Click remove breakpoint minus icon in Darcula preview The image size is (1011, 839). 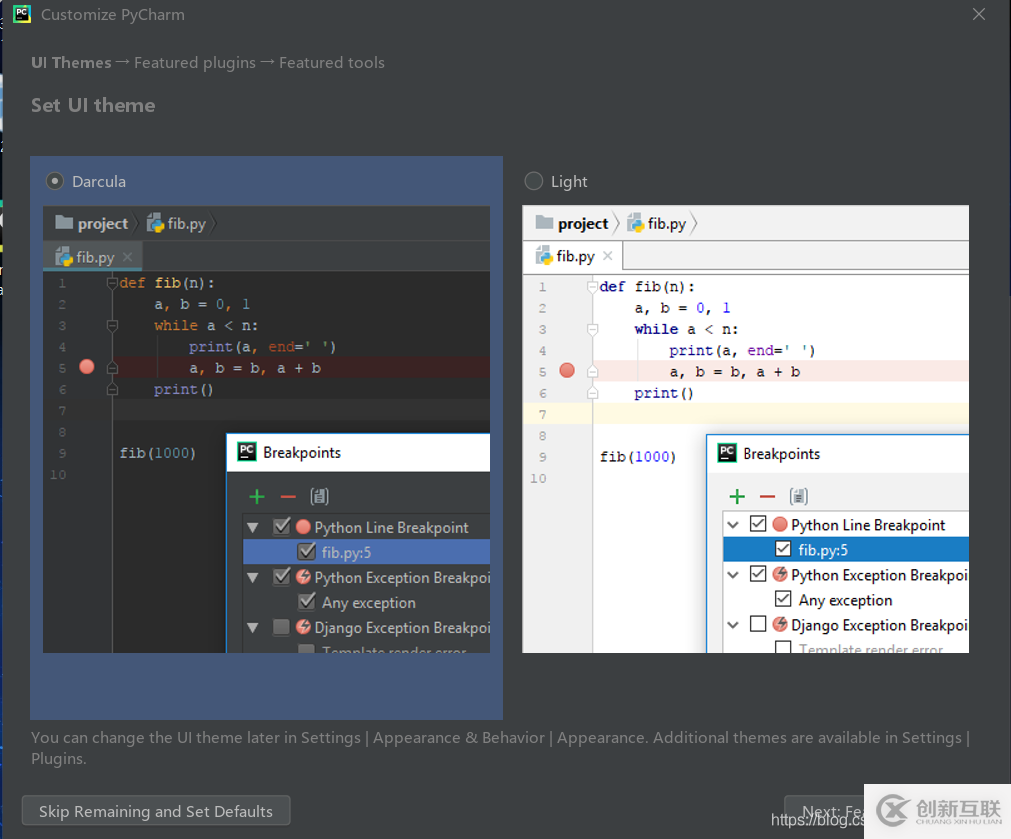(x=288, y=497)
